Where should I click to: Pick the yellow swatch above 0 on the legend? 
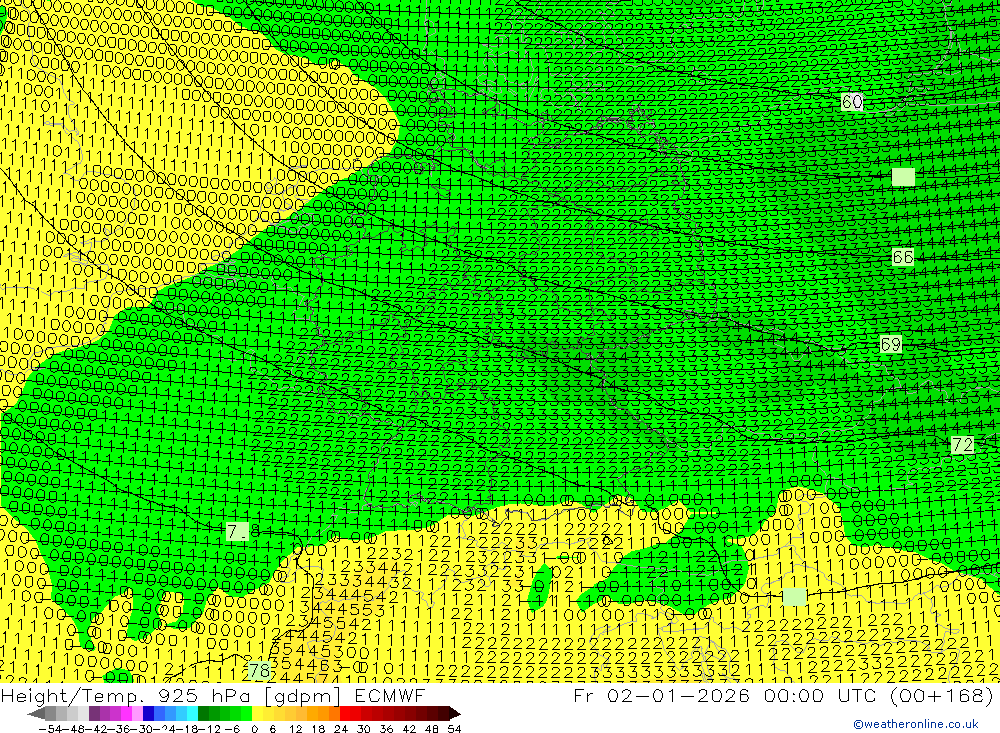[258, 713]
